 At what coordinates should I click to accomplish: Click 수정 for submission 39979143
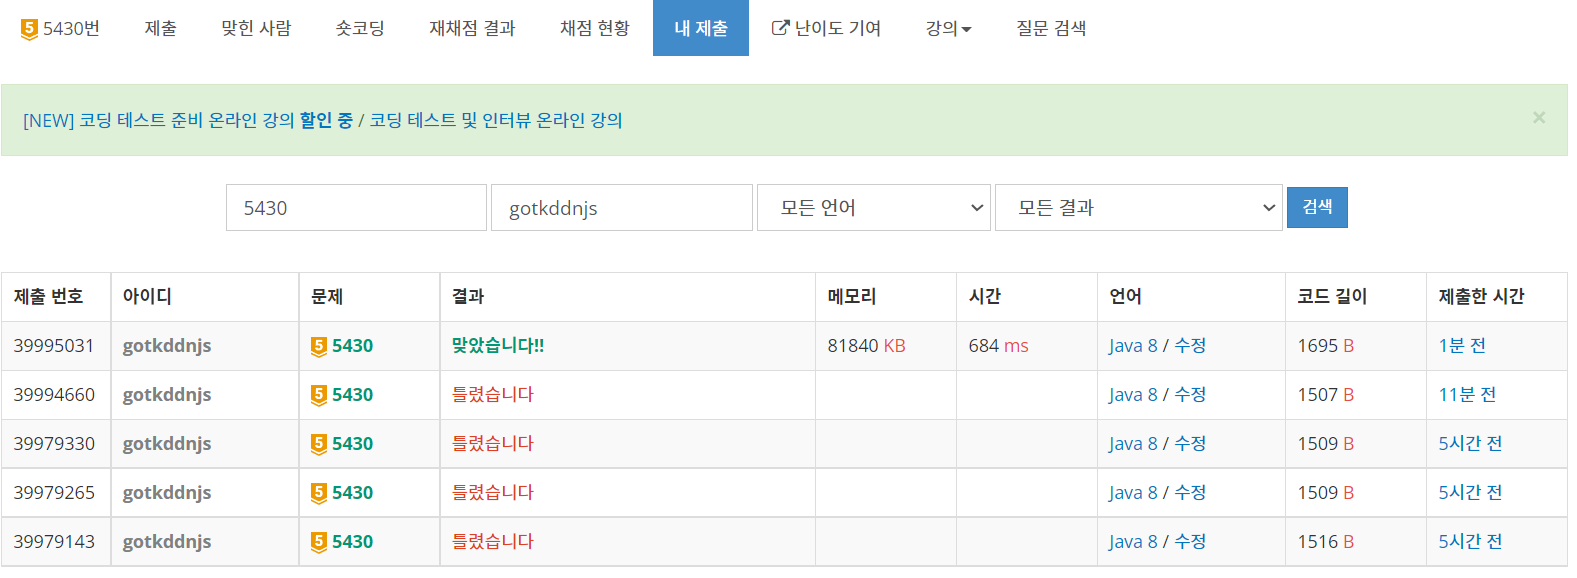pyautogui.click(x=1190, y=542)
